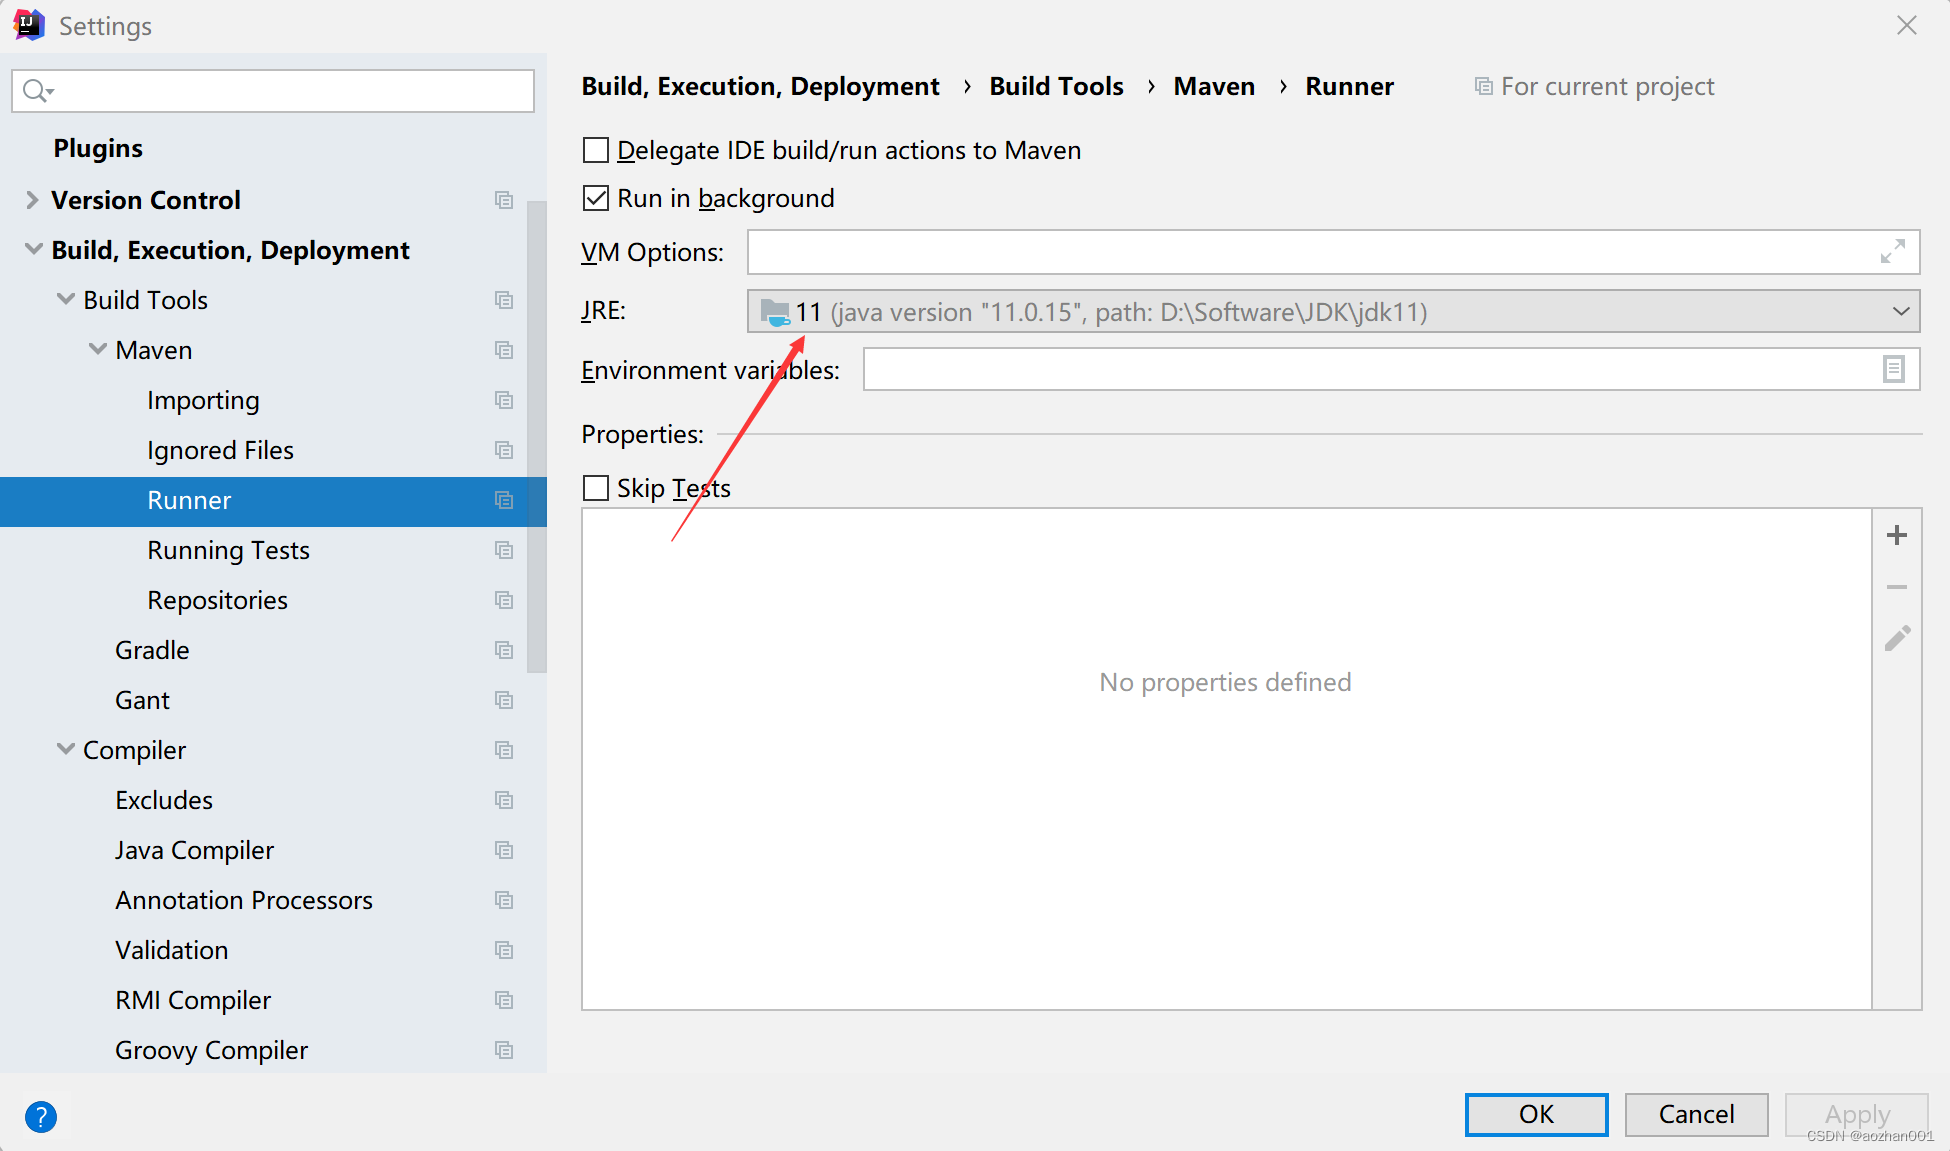The width and height of the screenshot is (1950, 1151).
Task: Collapse the Compiler tree node
Action: click(66, 749)
